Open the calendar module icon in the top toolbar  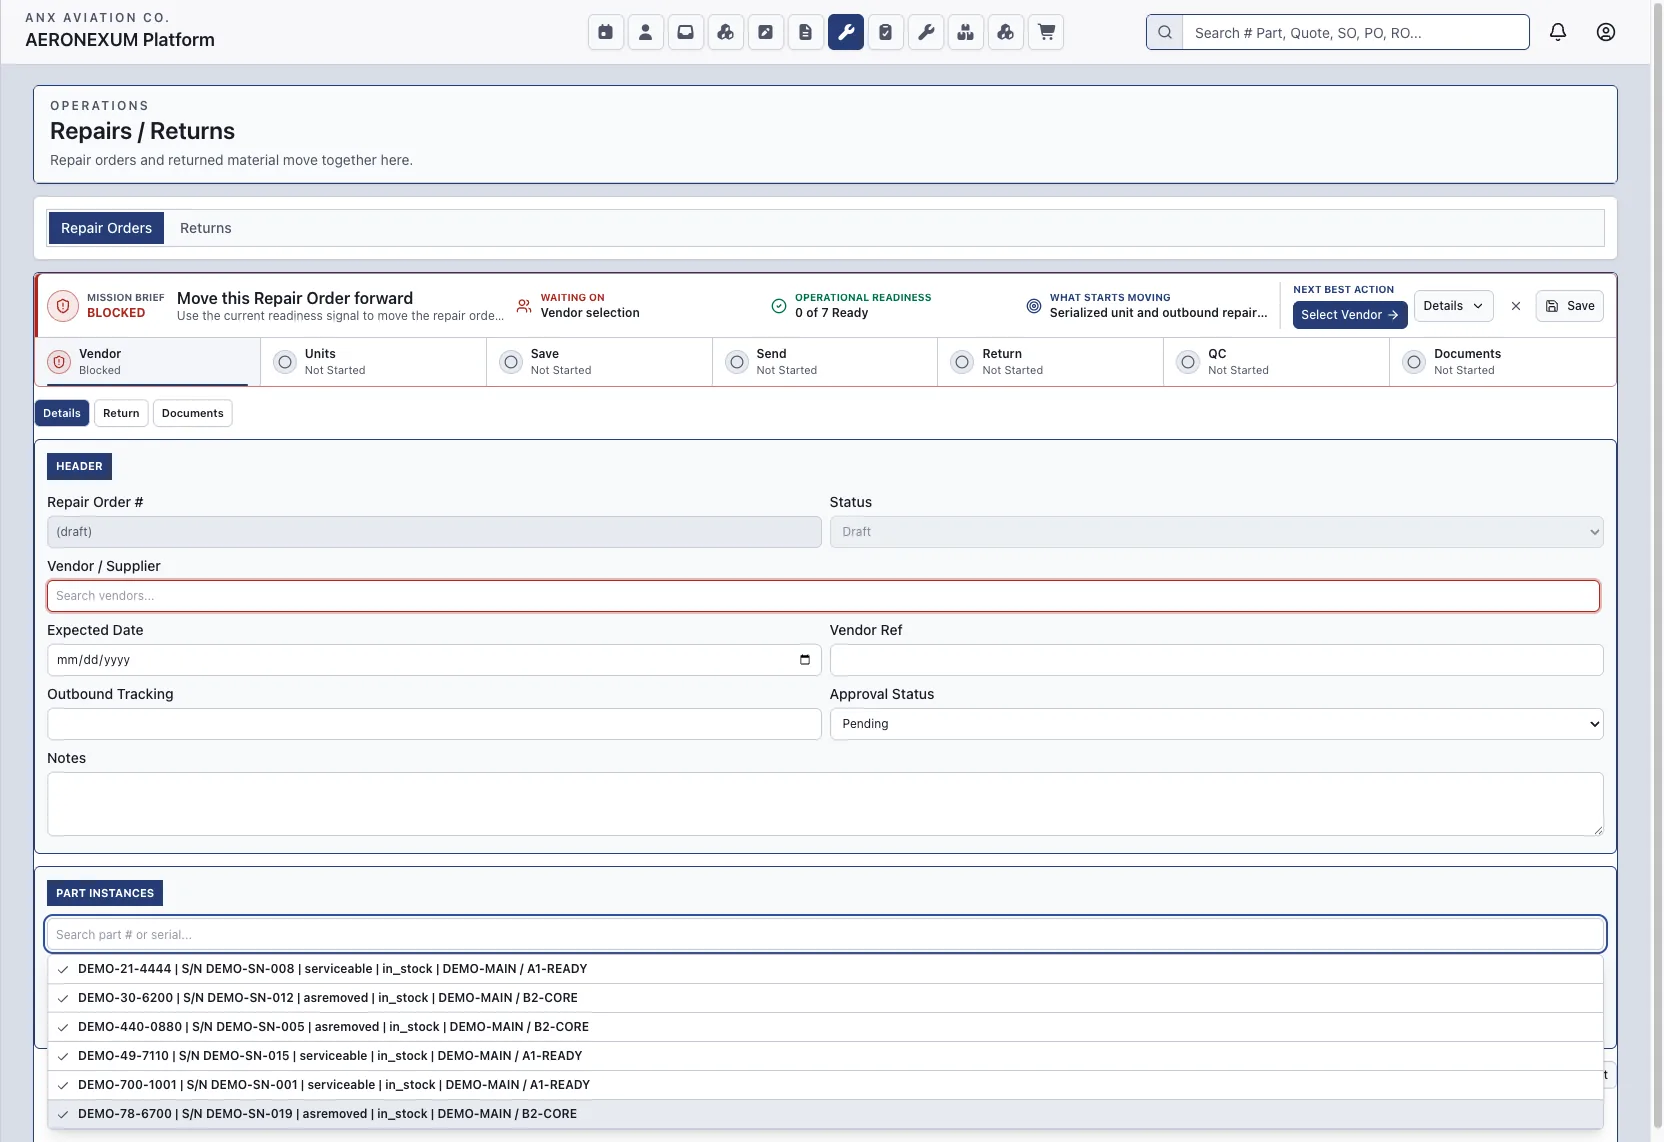606,32
